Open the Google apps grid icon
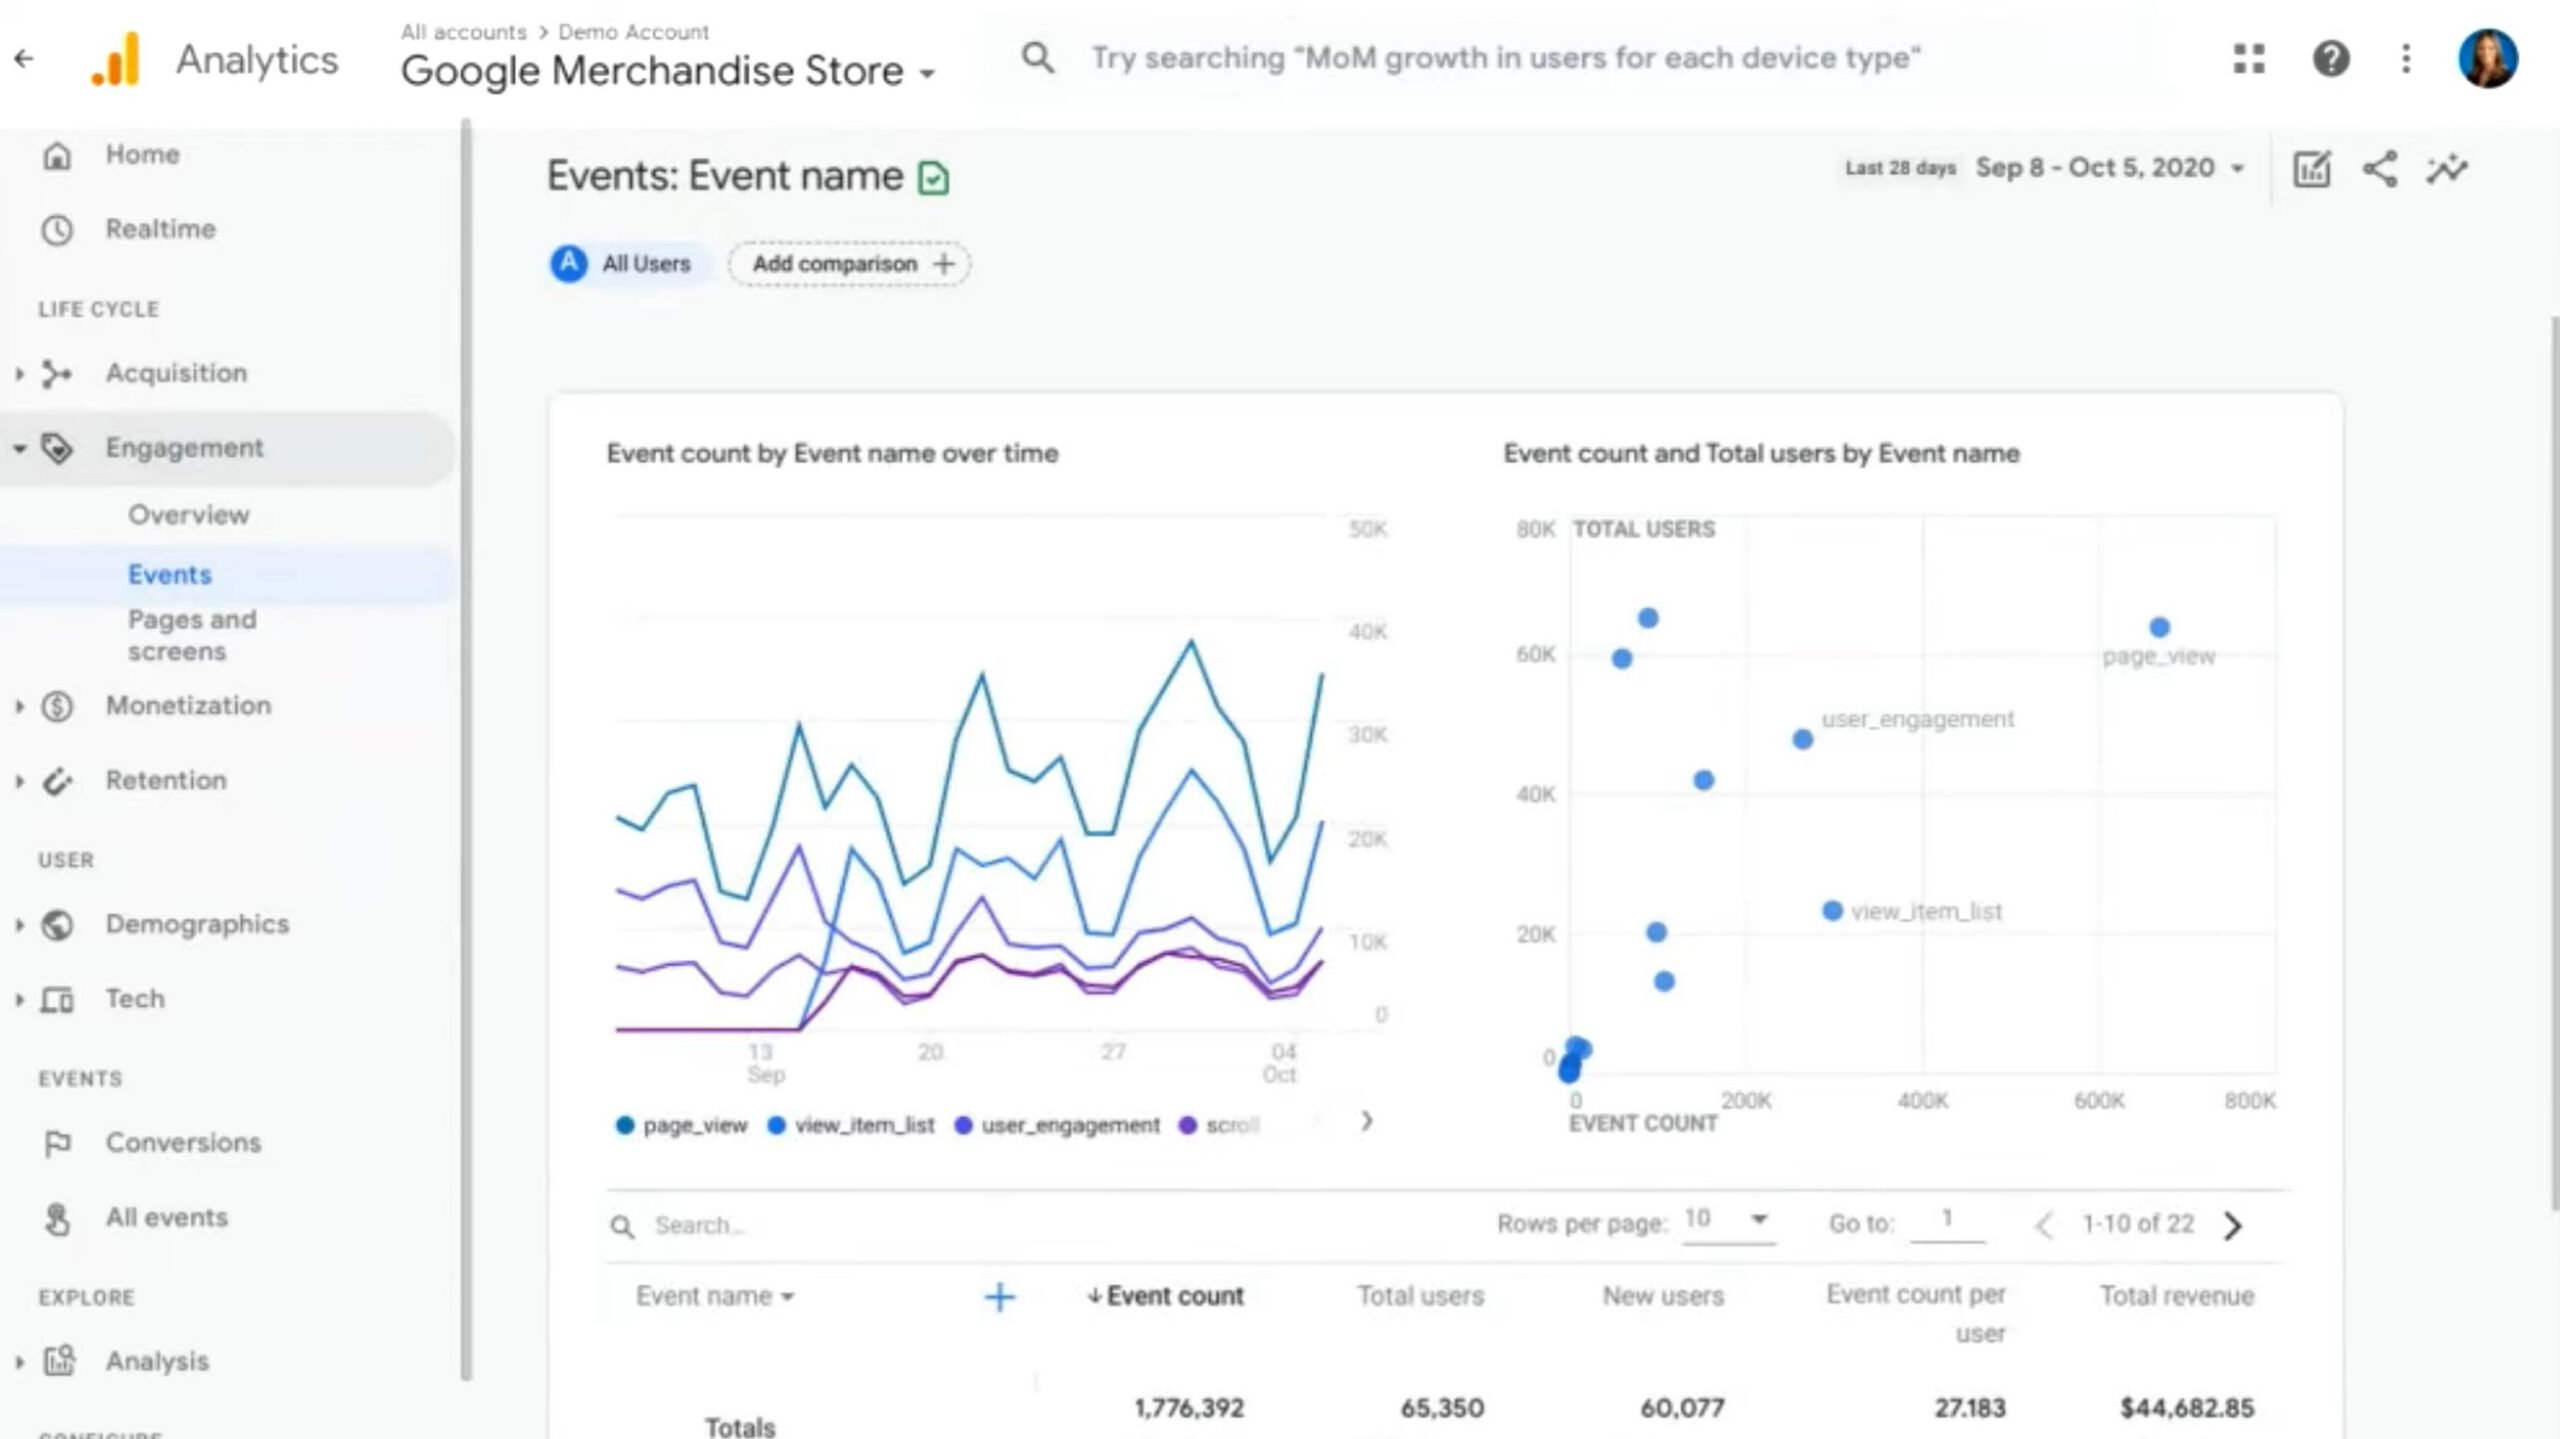The width and height of the screenshot is (2560, 1439). tap(2249, 59)
